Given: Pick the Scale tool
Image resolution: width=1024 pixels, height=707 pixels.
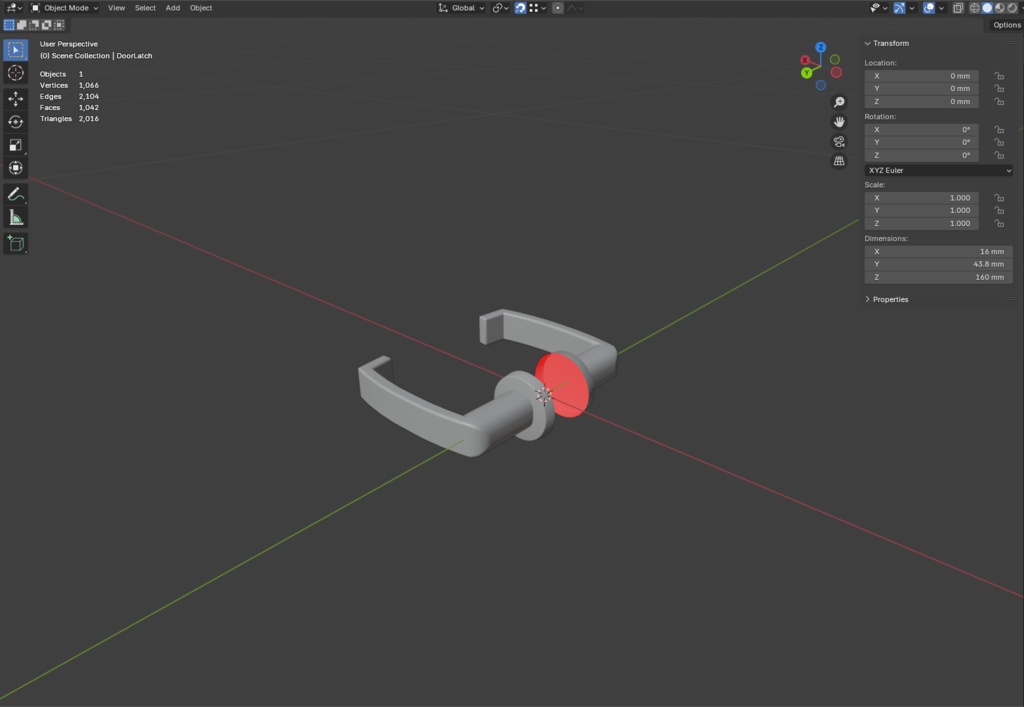Looking at the screenshot, I should click(x=16, y=145).
